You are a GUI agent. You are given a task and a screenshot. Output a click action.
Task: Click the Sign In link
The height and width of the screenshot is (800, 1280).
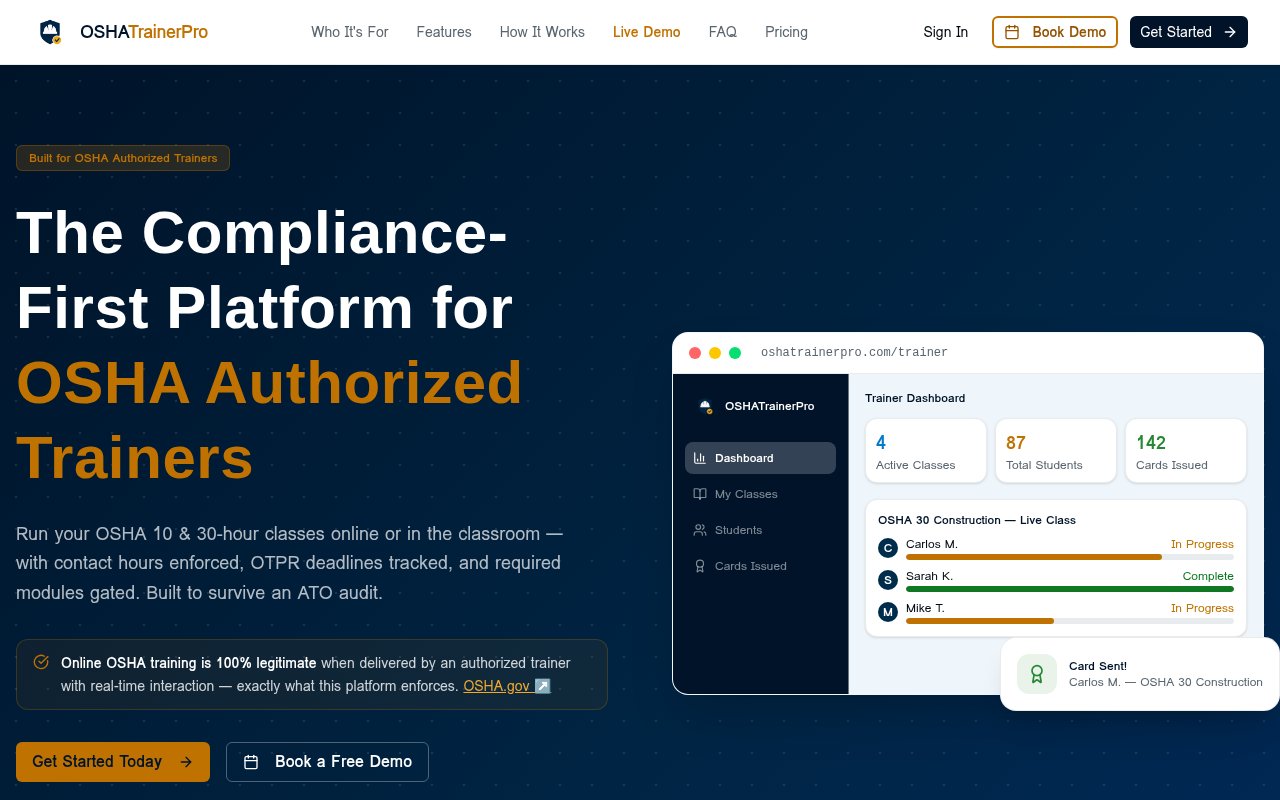[x=946, y=32]
